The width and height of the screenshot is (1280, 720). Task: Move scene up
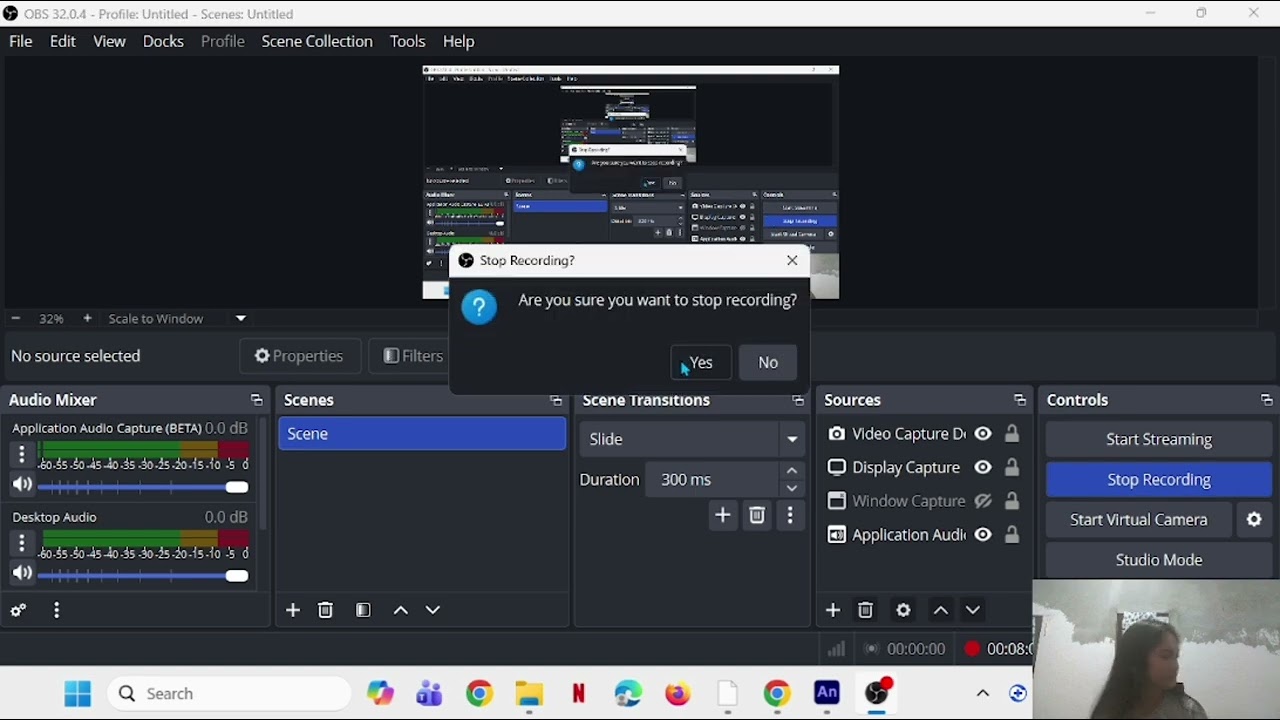tap(401, 611)
